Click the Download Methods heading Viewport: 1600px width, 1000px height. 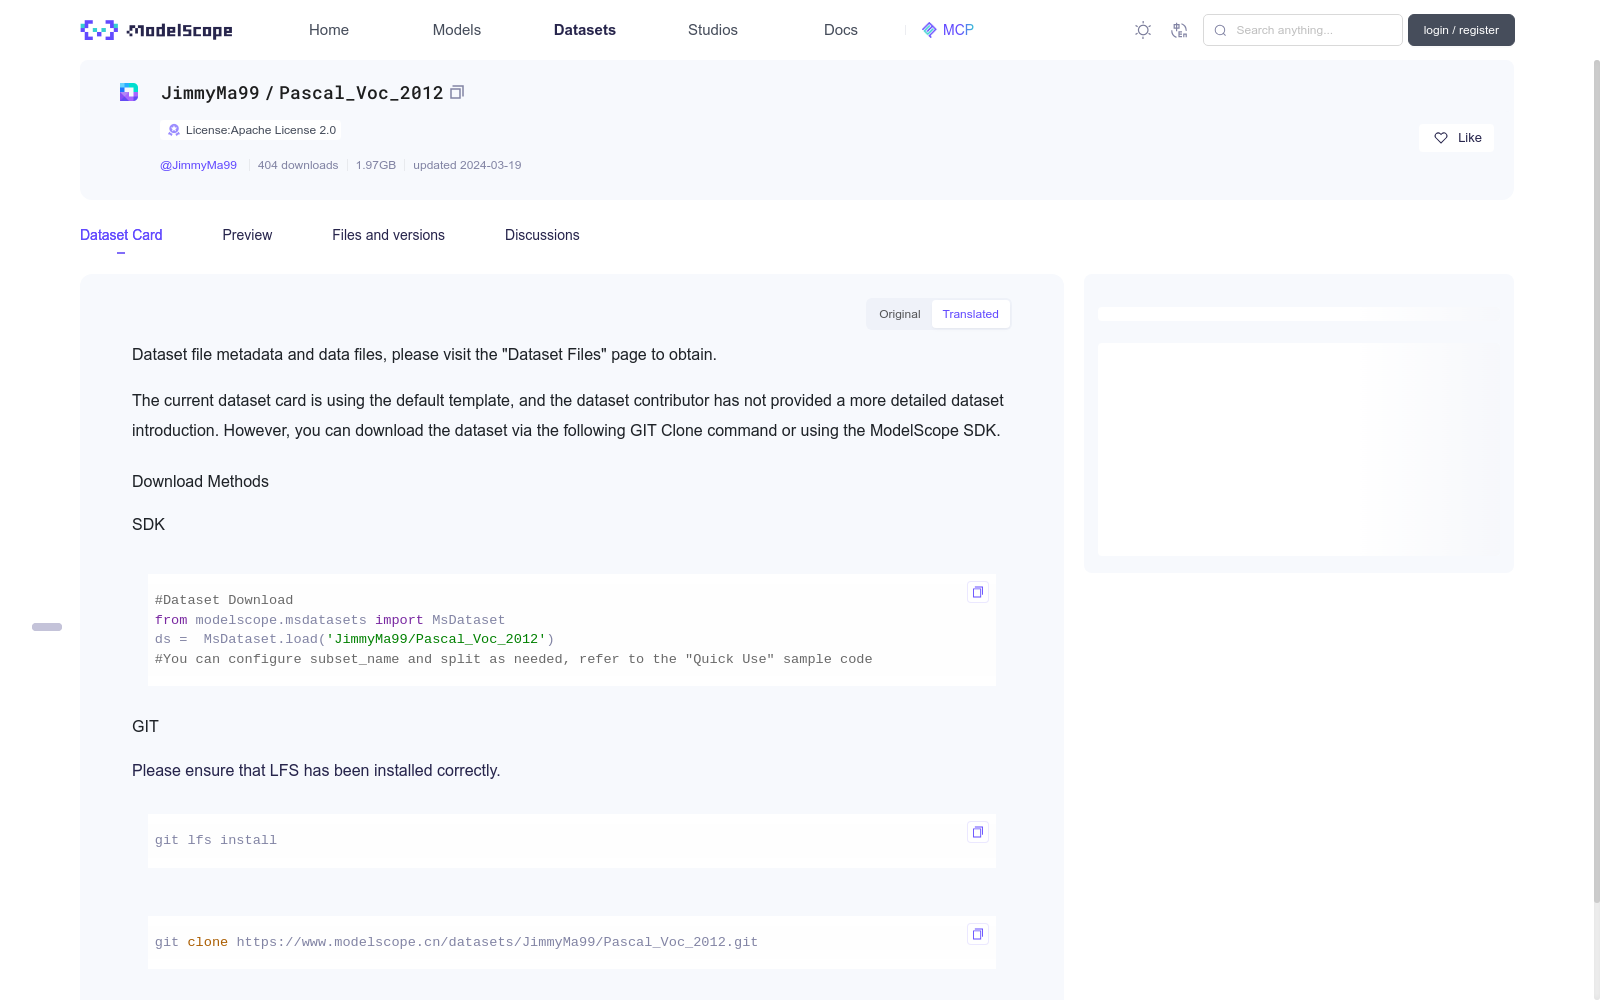(200, 481)
